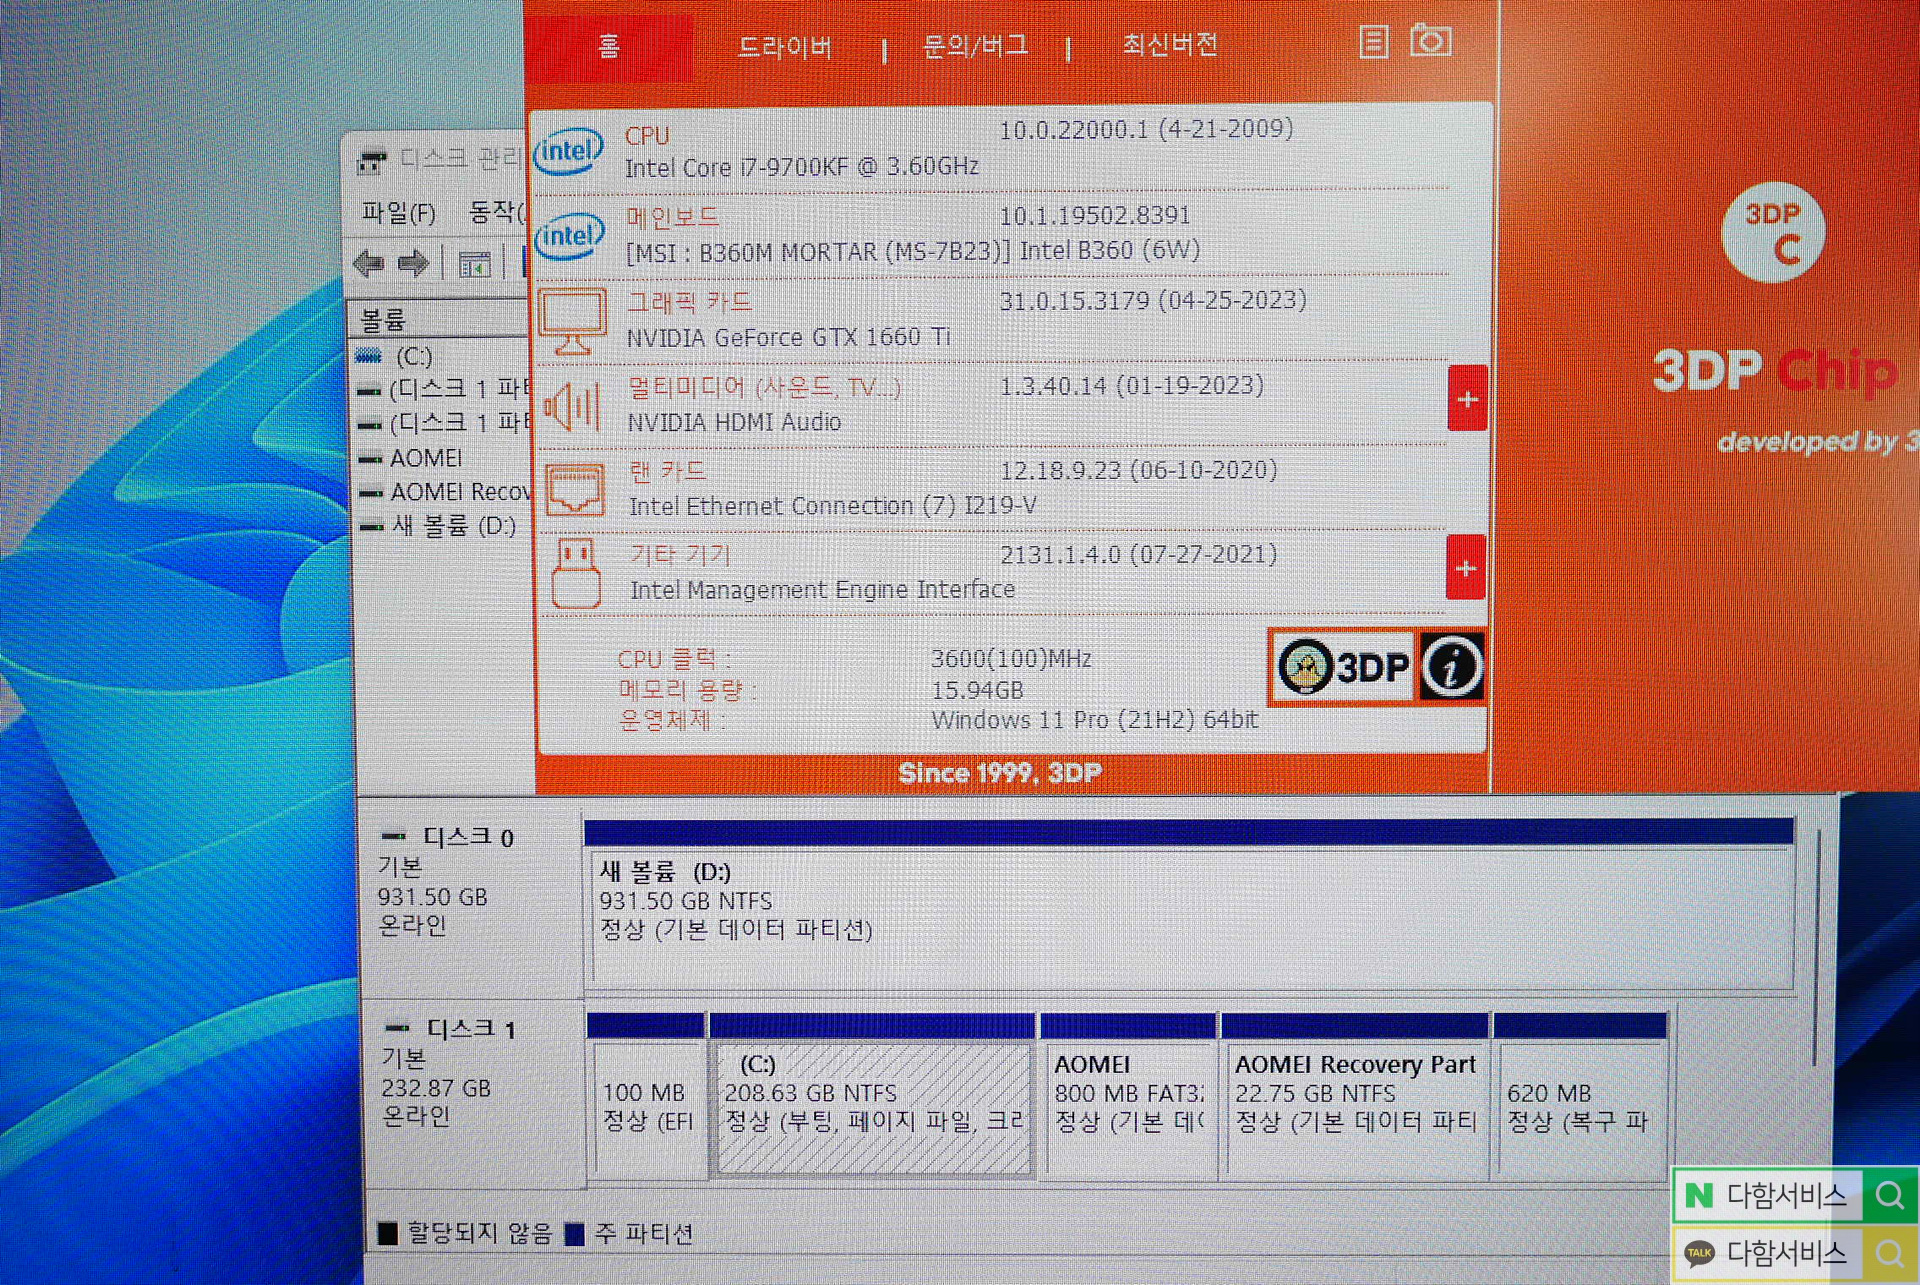Expand the other devices plus button
This screenshot has height=1285, width=1920.
(x=1465, y=568)
